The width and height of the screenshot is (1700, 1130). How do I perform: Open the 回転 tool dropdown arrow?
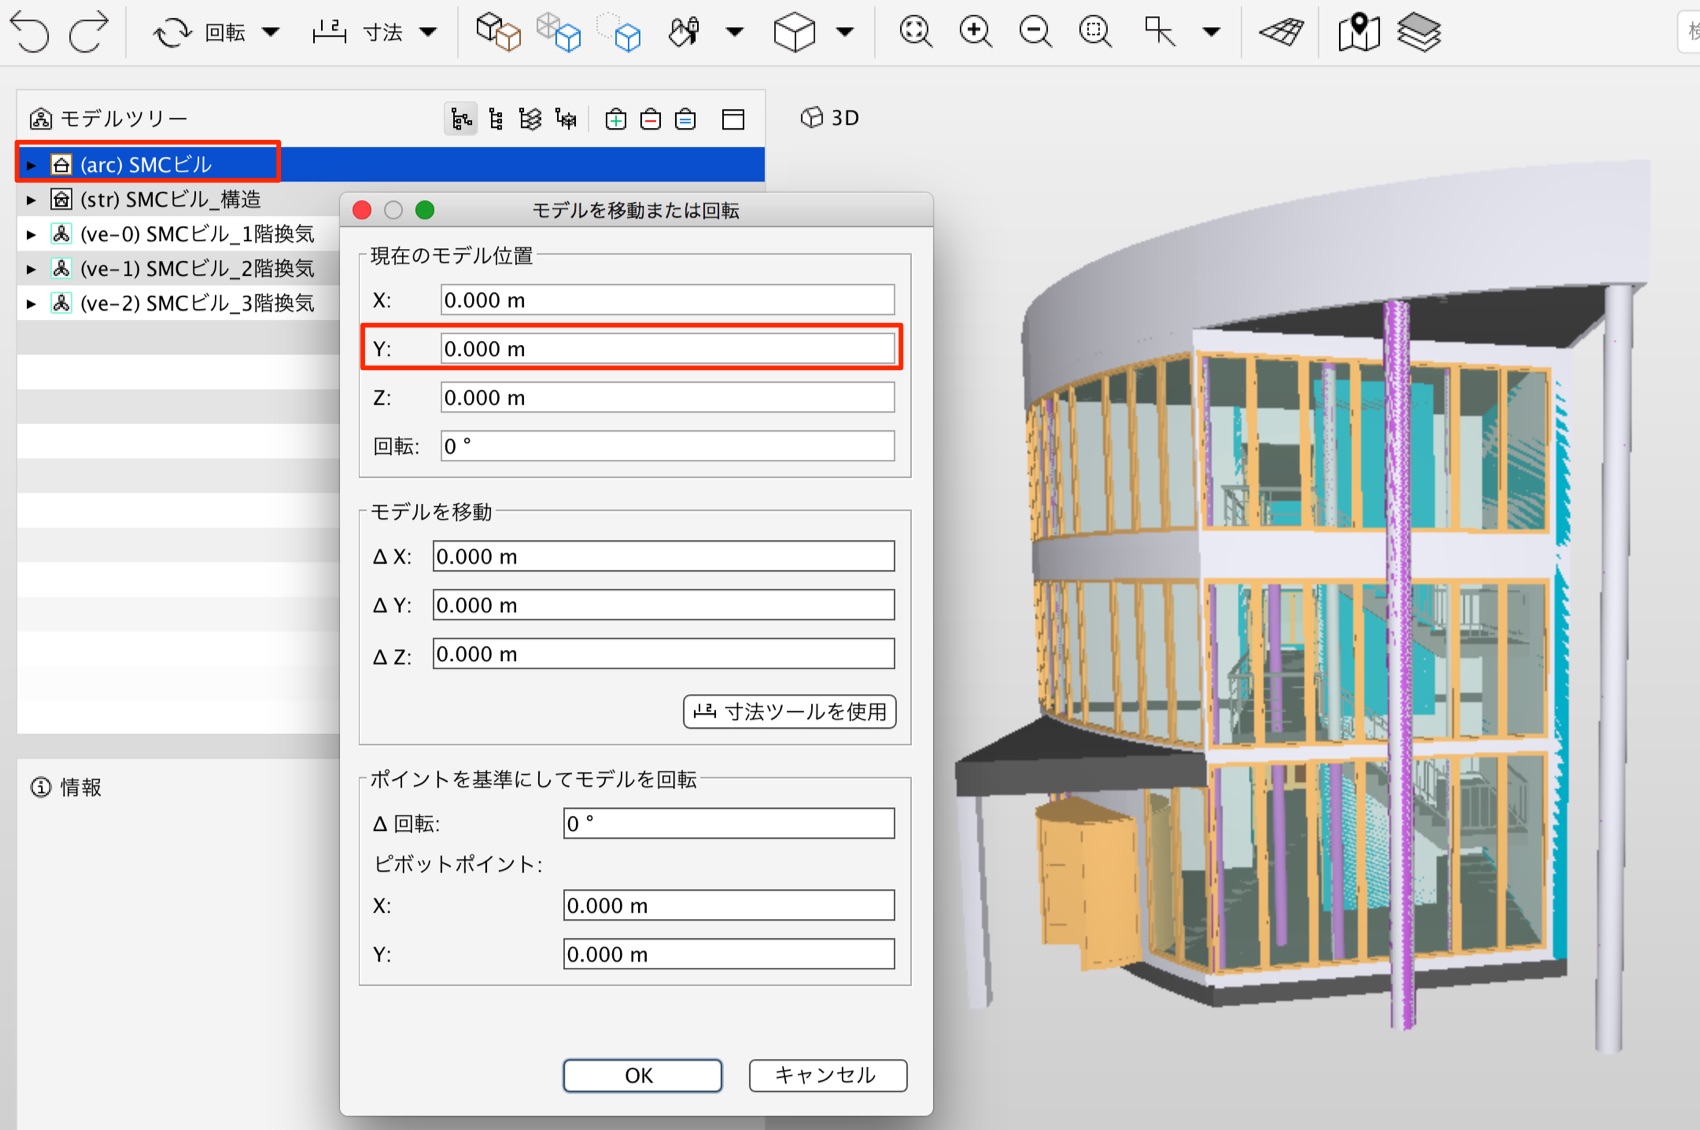pos(270,32)
